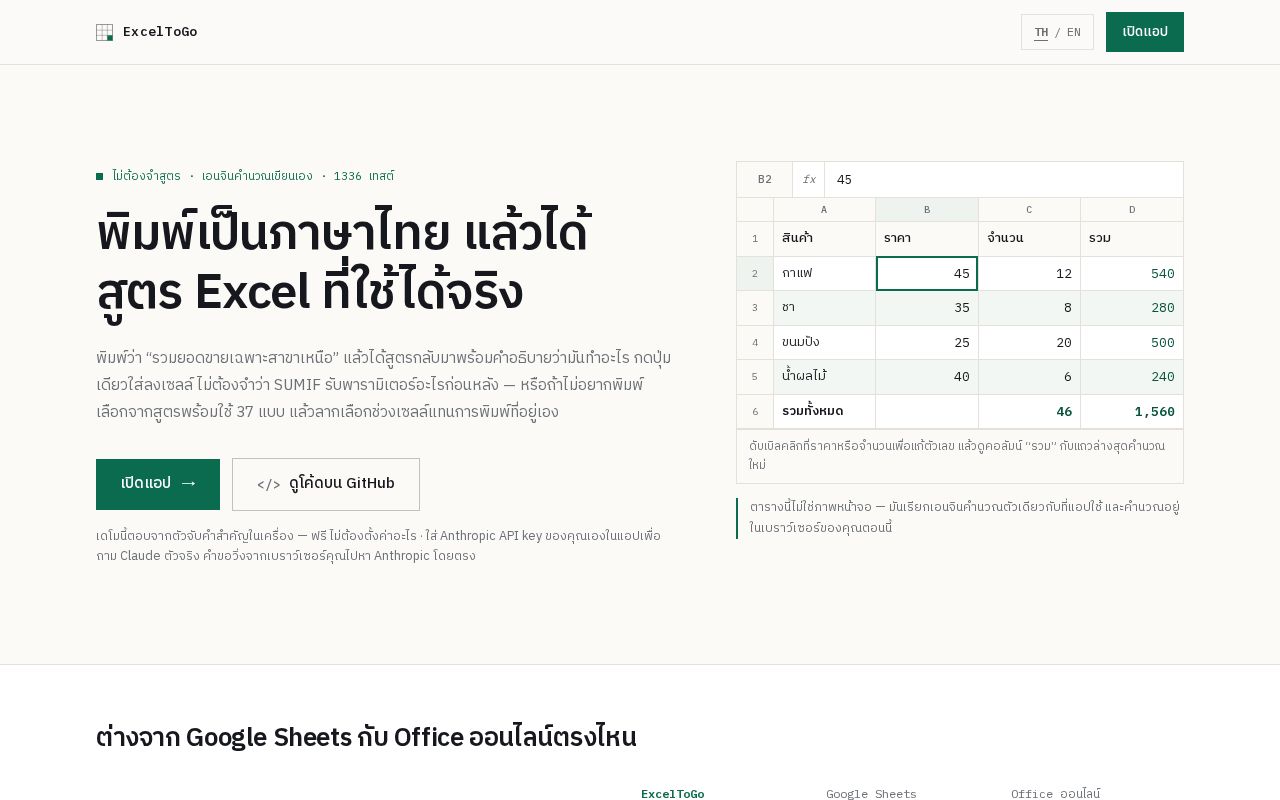Select row 2 header
The height and width of the screenshot is (800, 1280).
(x=755, y=274)
